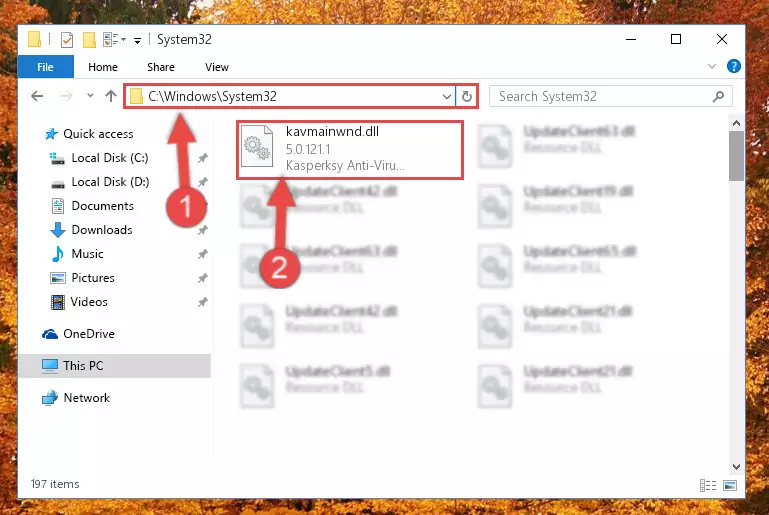Click the pin icon beside Pictures

pos(203,278)
